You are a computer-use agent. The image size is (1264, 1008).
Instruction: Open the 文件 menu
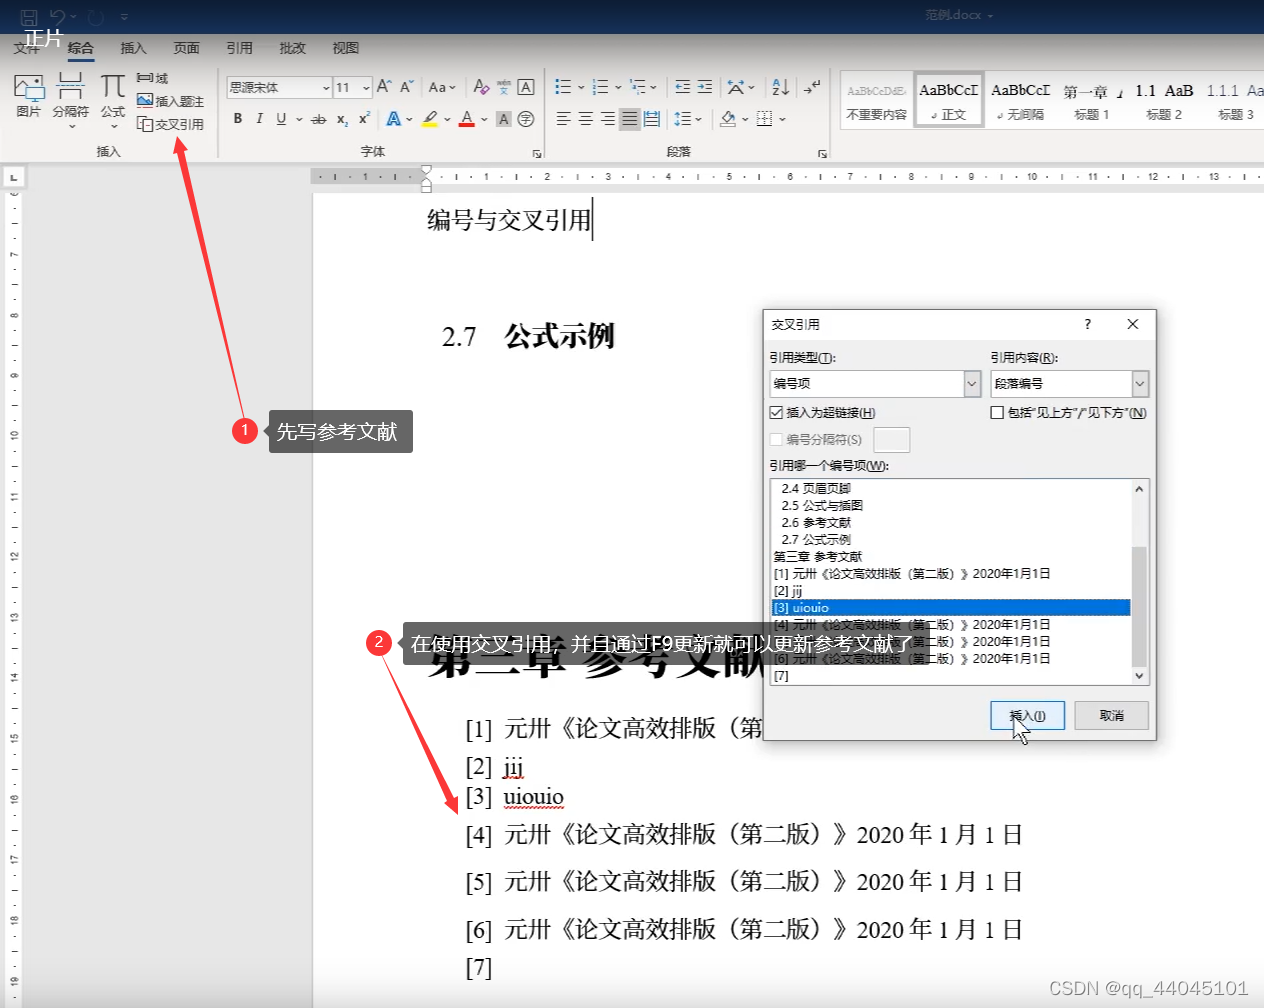27,48
